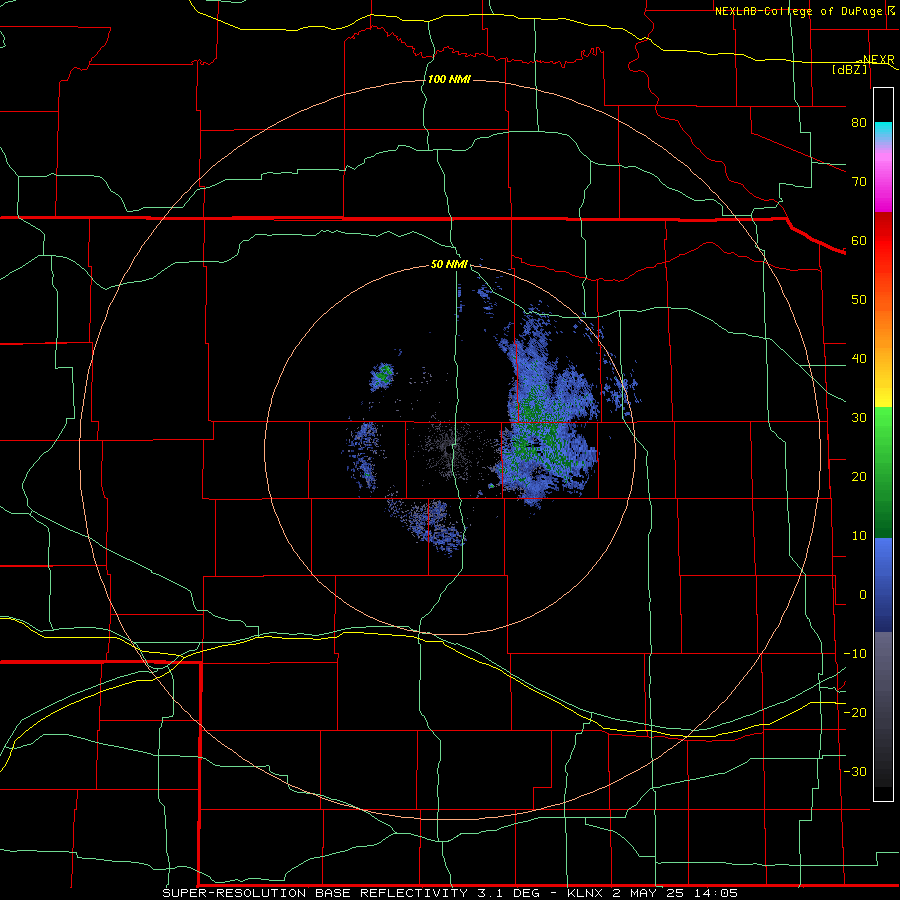Image resolution: width=900 pixels, height=900 pixels.
Task: Click the 50 dBZ scale value
Action: [859, 300]
